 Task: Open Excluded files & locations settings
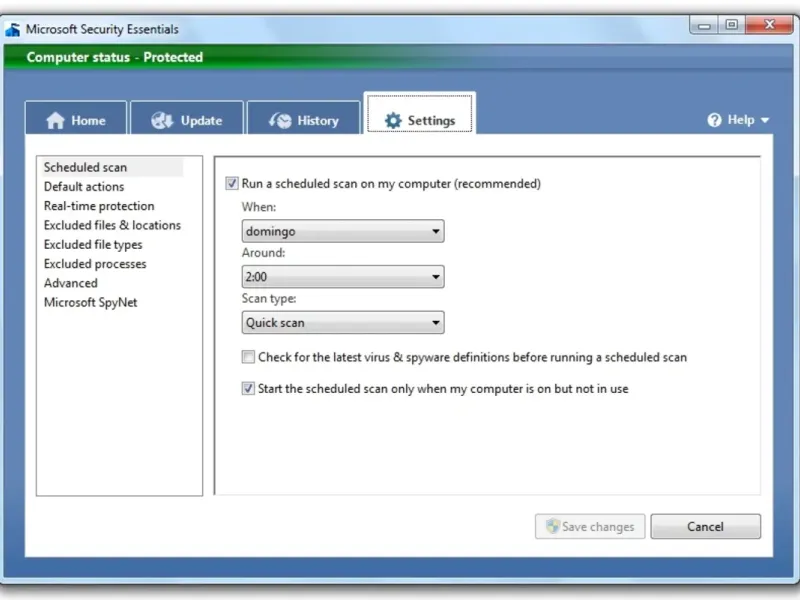(112, 225)
